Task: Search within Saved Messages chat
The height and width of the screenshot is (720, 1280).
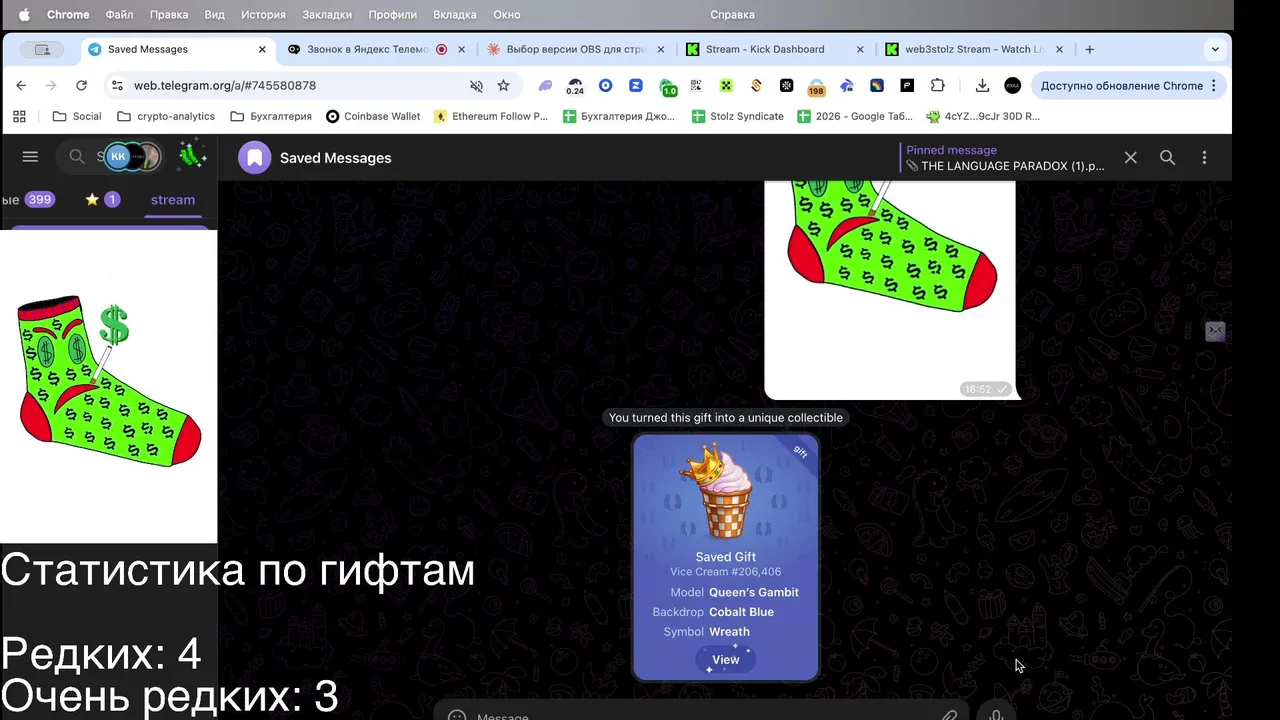Action: (x=1167, y=158)
